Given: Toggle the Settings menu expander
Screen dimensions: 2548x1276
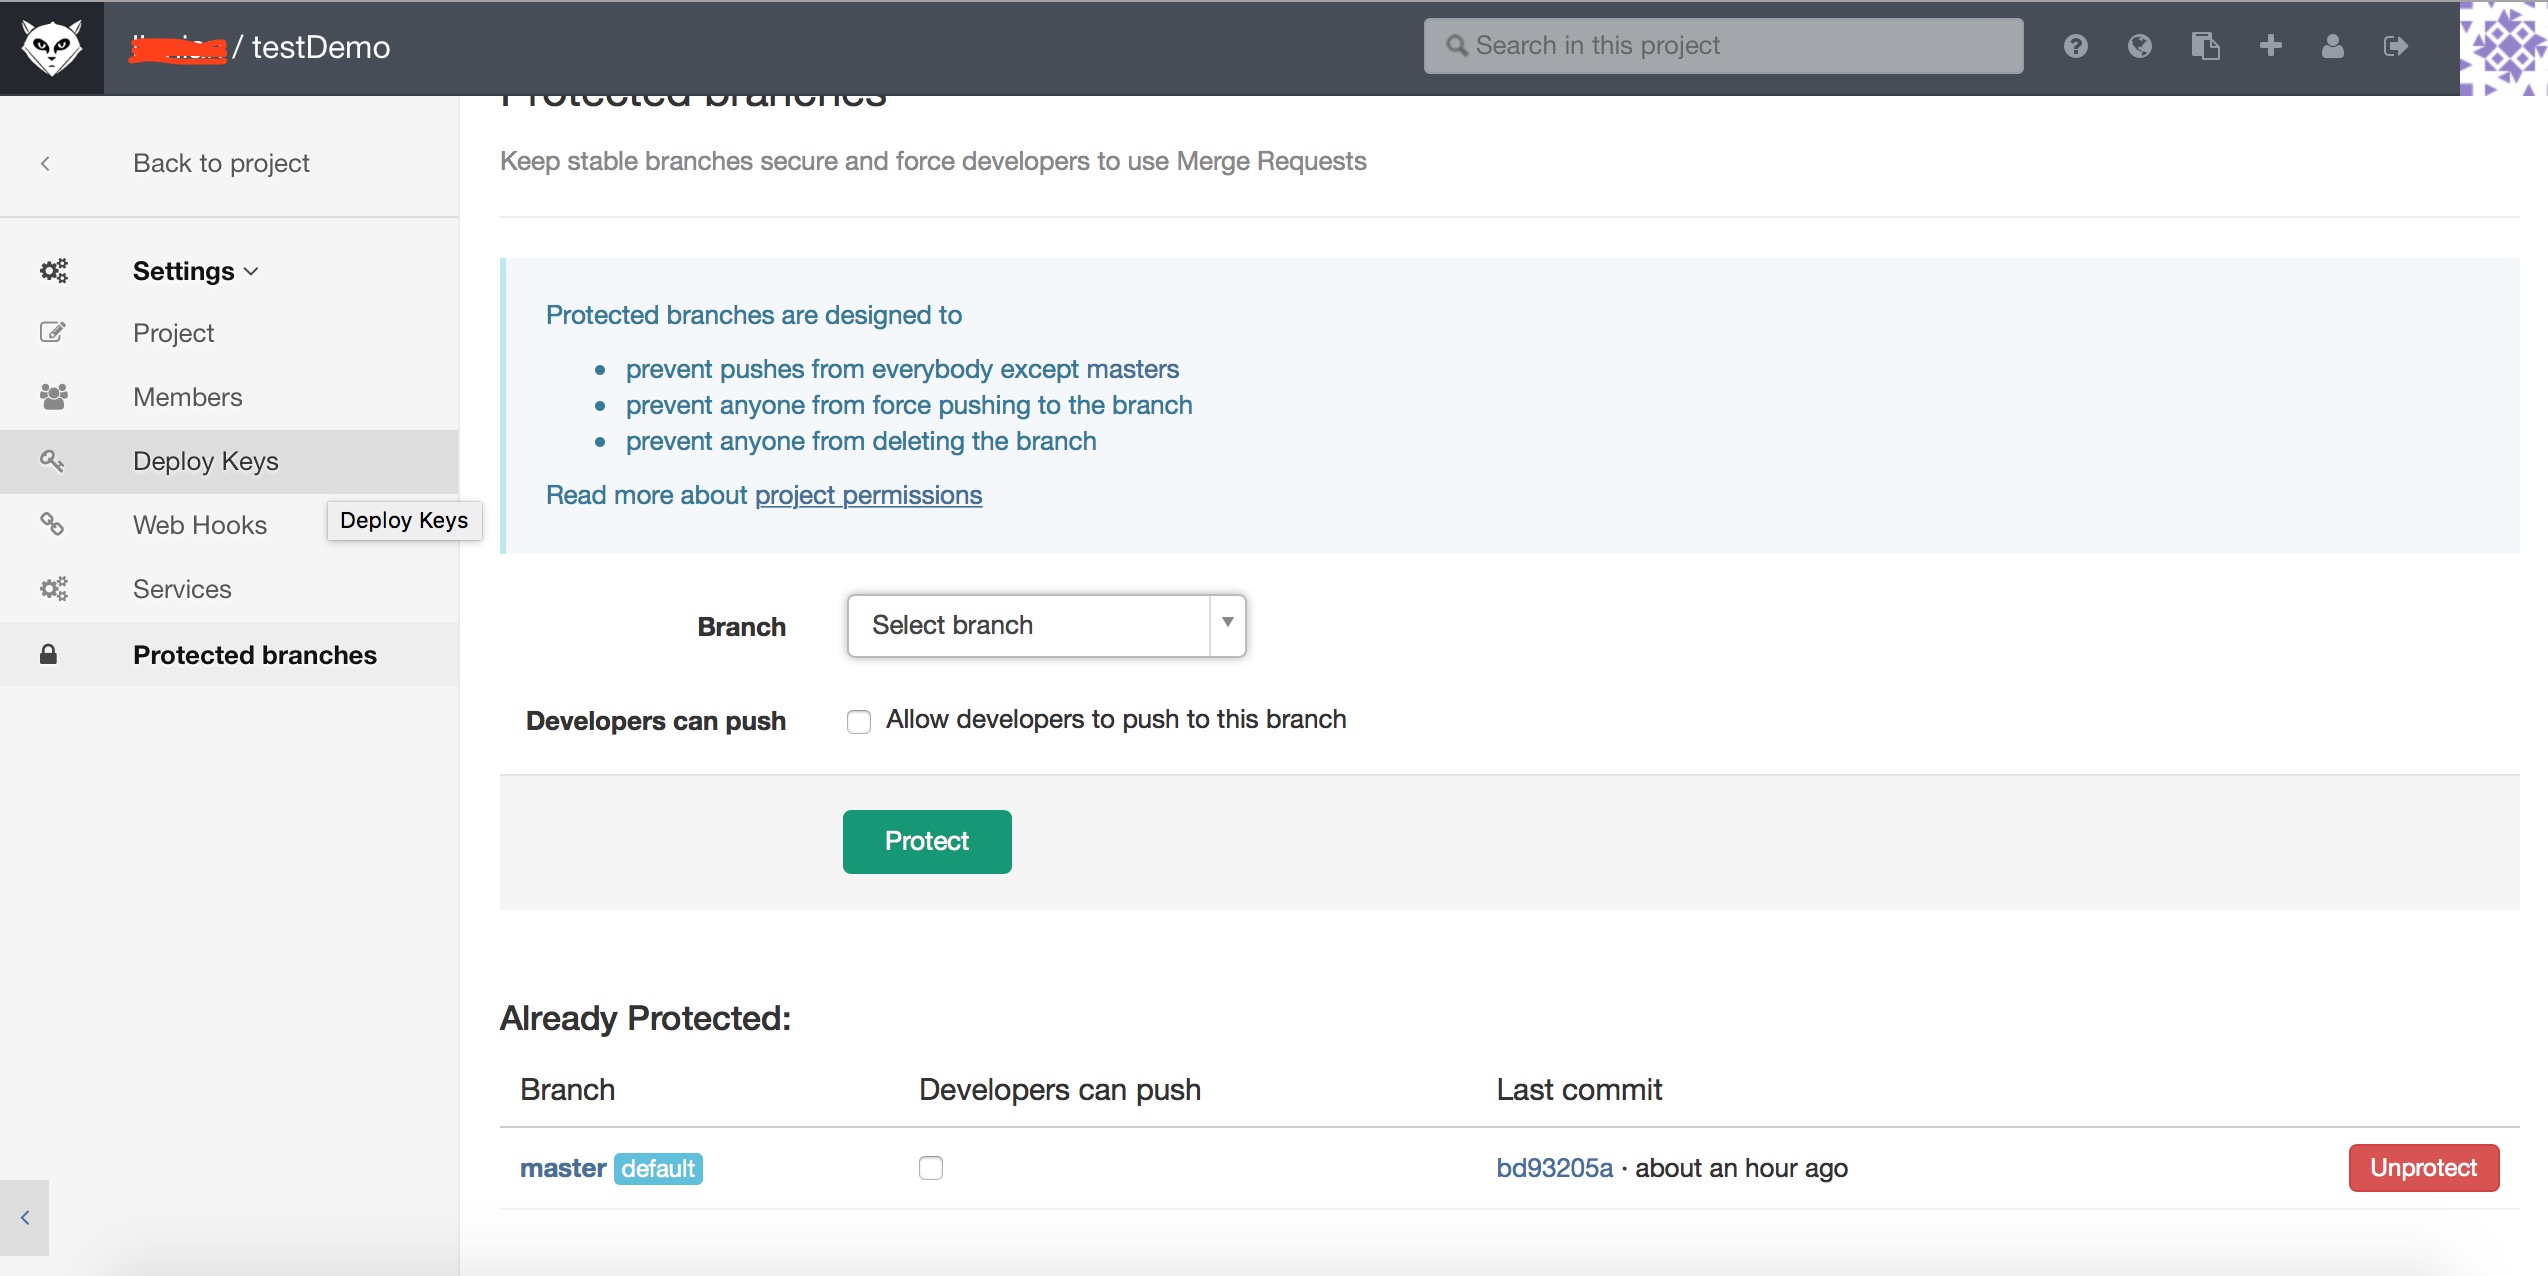Looking at the screenshot, I should [x=251, y=270].
